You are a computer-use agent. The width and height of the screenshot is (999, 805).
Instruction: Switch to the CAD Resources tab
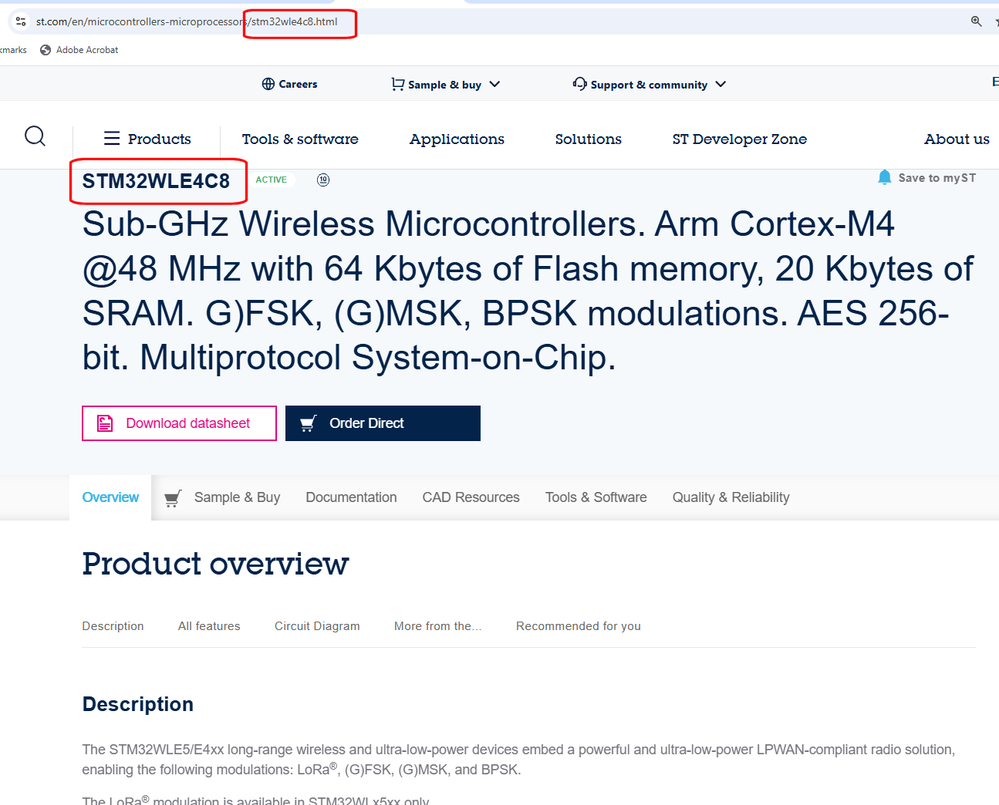point(471,497)
